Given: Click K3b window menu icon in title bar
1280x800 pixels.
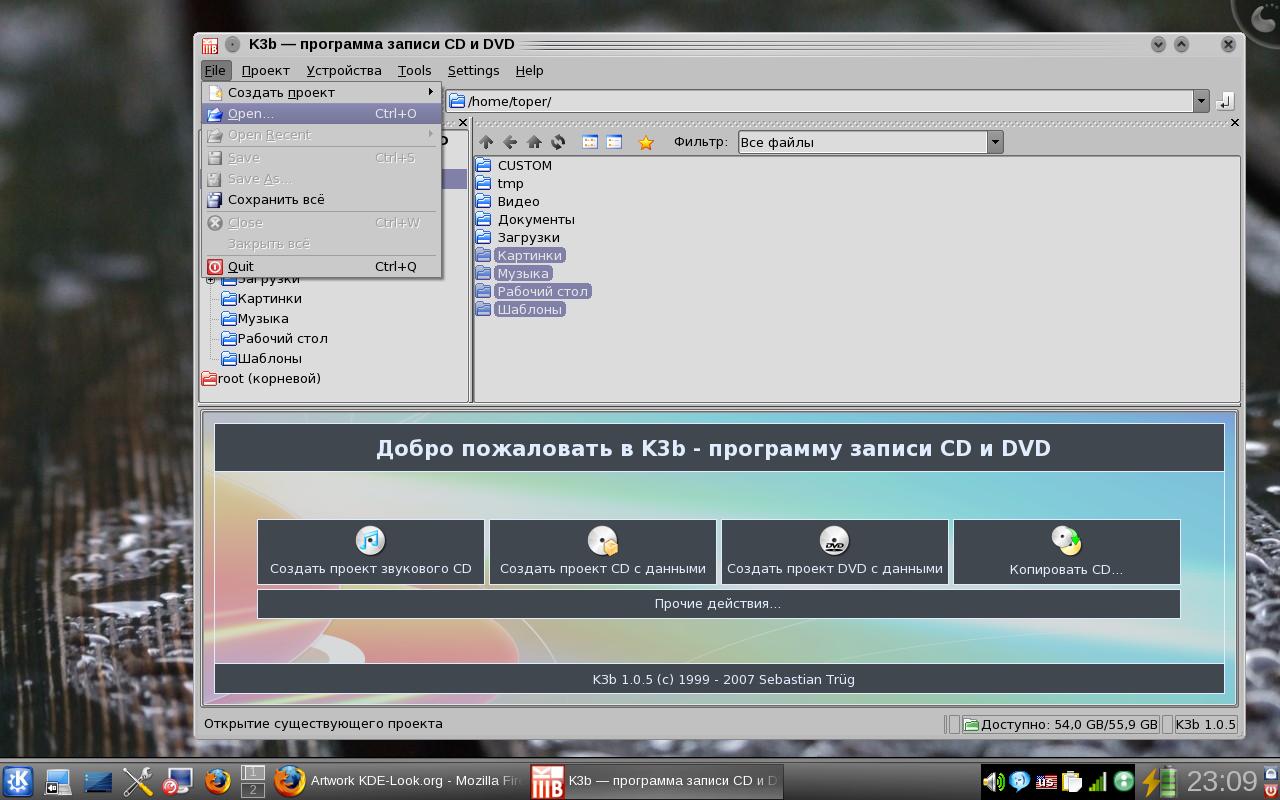Looking at the screenshot, I should pyautogui.click(x=210, y=45).
